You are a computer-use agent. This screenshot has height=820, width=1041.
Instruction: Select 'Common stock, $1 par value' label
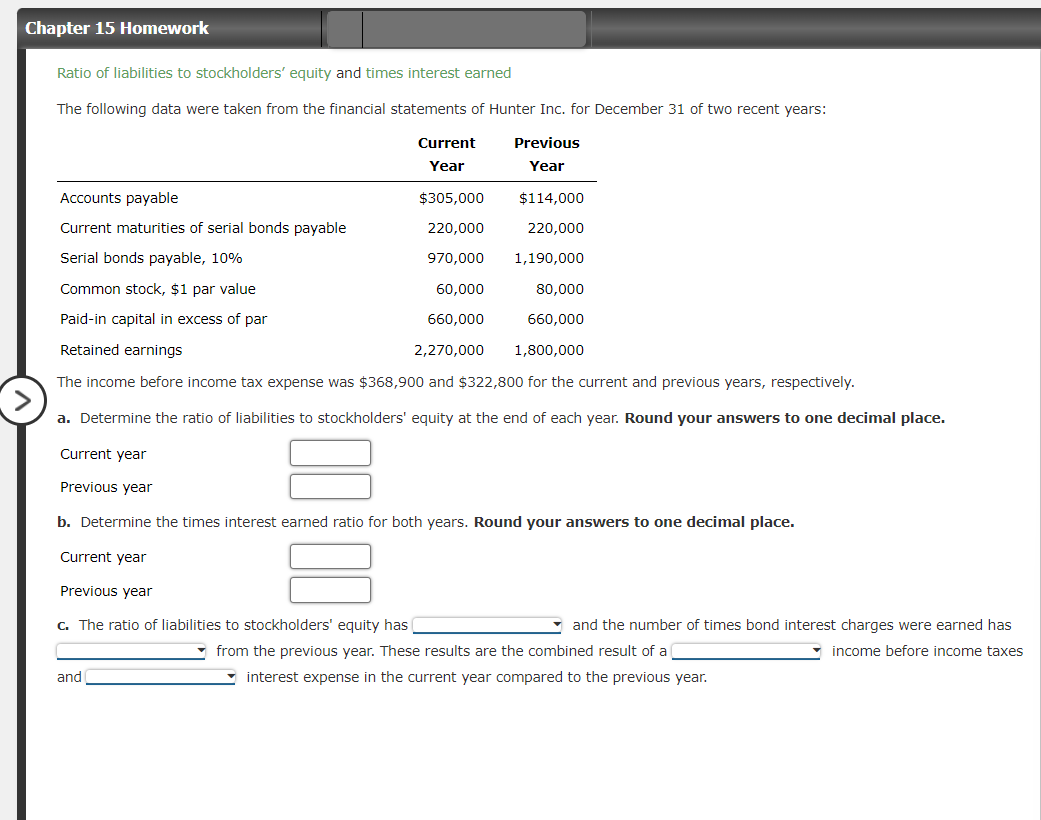point(158,289)
